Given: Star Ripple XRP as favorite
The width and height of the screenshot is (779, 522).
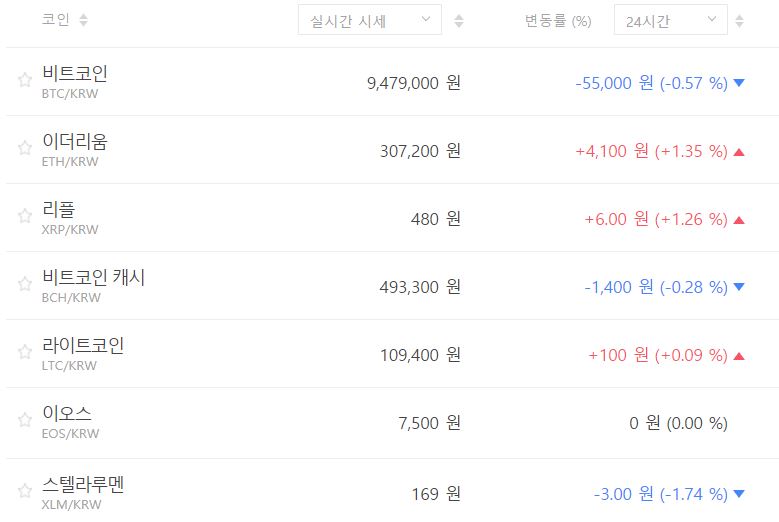Looking at the screenshot, I should [25, 217].
